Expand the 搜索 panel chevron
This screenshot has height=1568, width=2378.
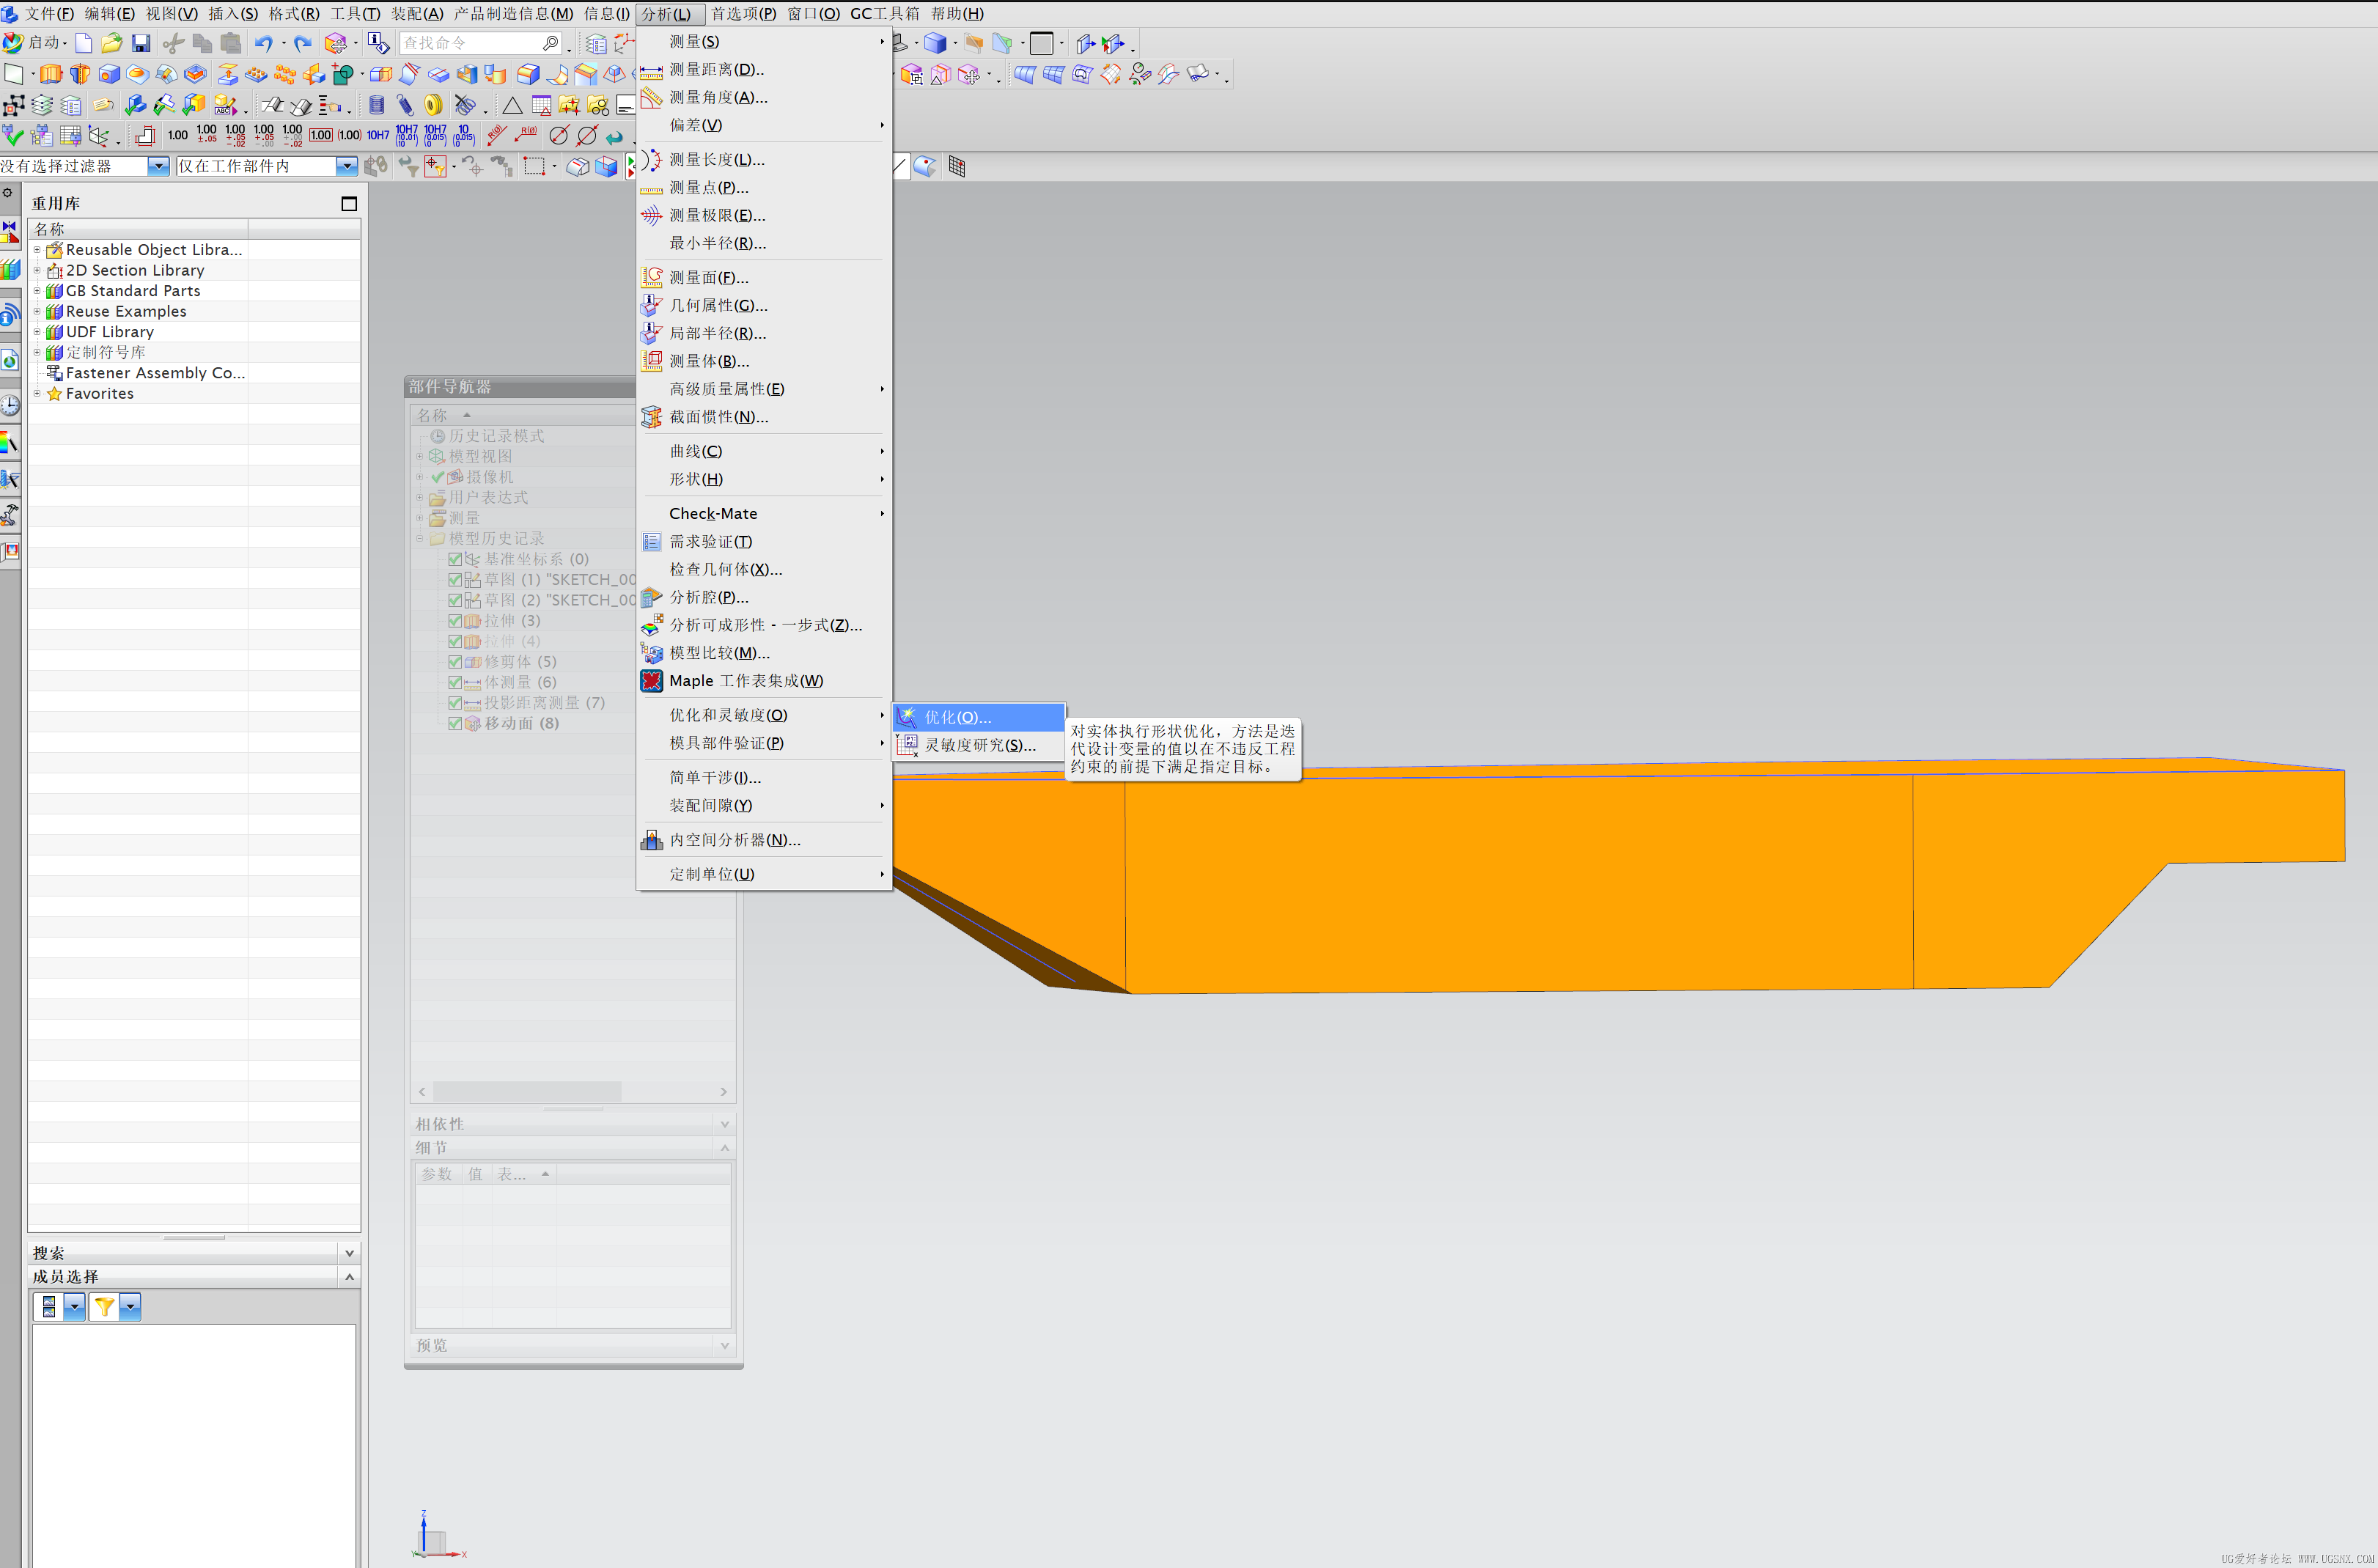(349, 1253)
